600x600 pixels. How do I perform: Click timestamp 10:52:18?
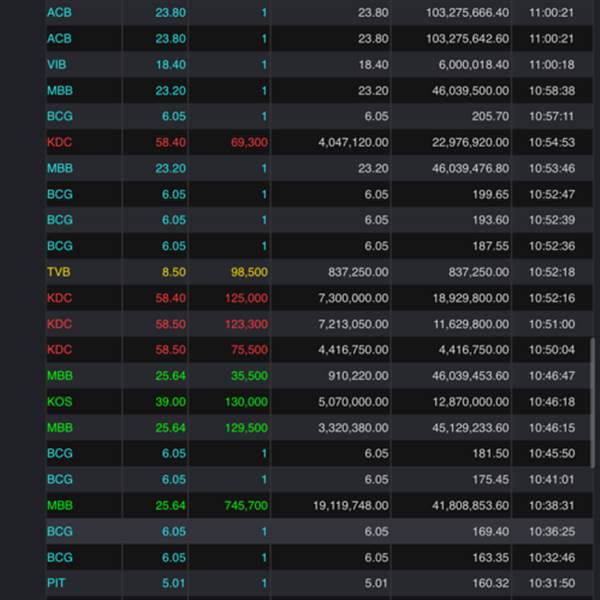552,272
